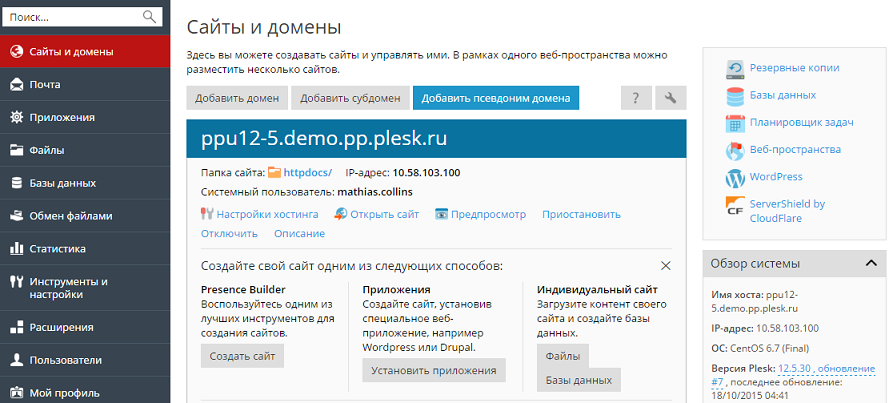Open the help question mark button
Image resolution: width=893 pixels, height=403 pixels.
tap(636, 98)
